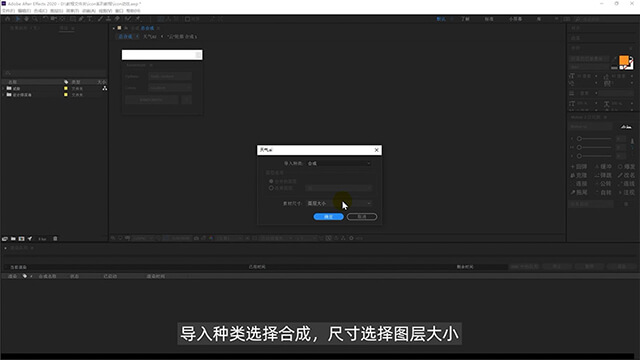Select the Type text tool
The image size is (640, 360).
(x=90, y=19)
